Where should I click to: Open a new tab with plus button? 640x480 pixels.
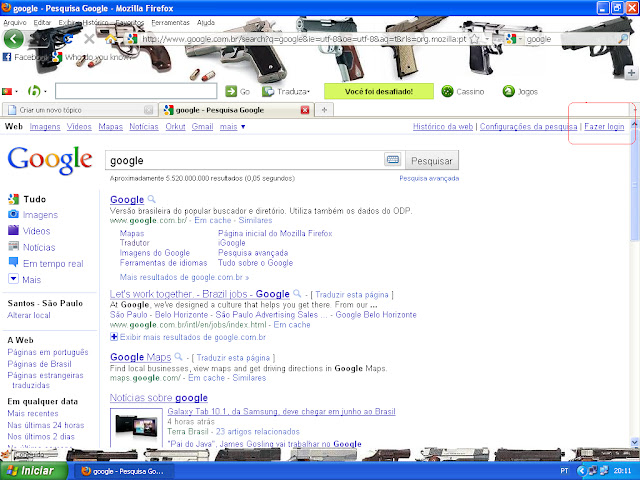click(x=324, y=110)
